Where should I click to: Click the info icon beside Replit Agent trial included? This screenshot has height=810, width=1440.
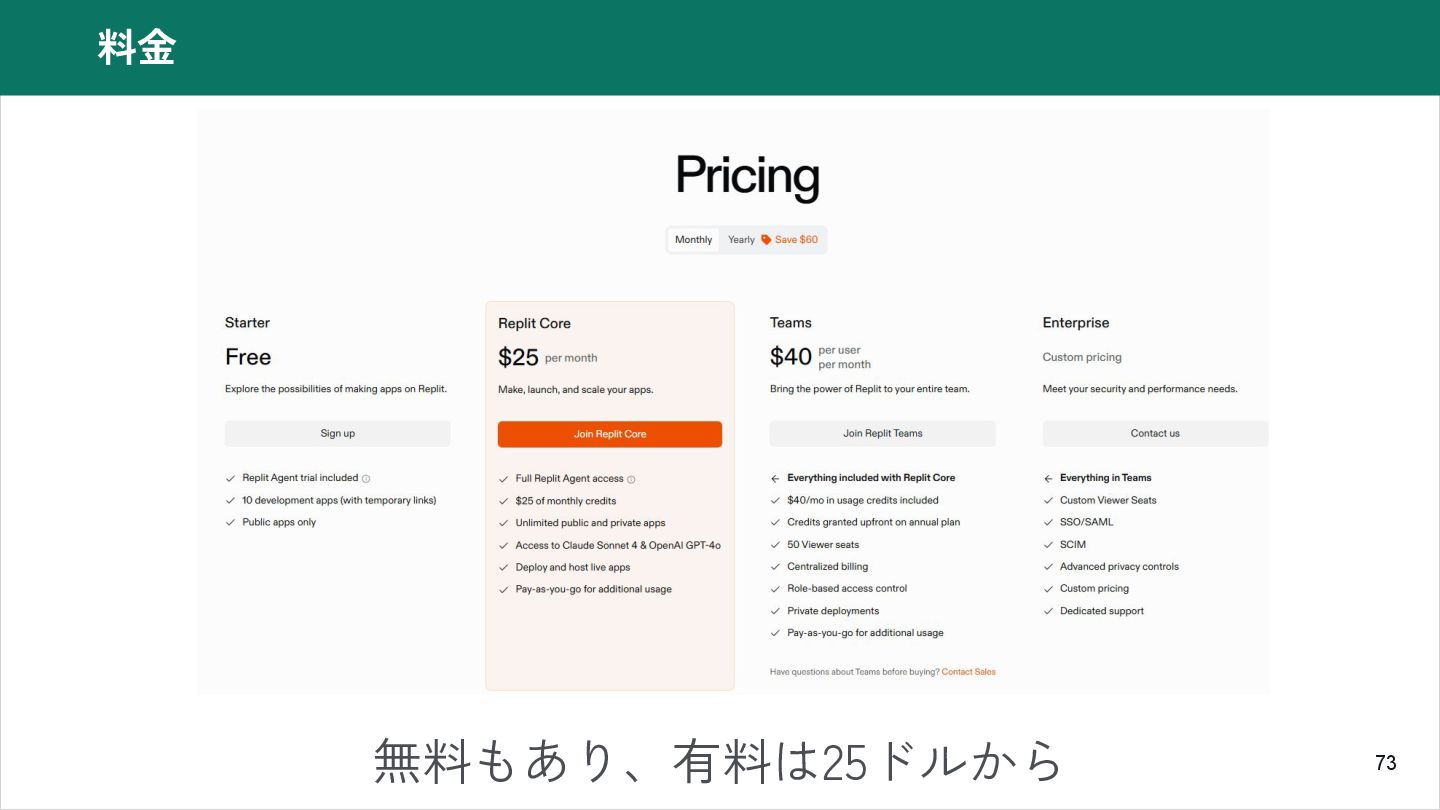pyautogui.click(x=366, y=479)
